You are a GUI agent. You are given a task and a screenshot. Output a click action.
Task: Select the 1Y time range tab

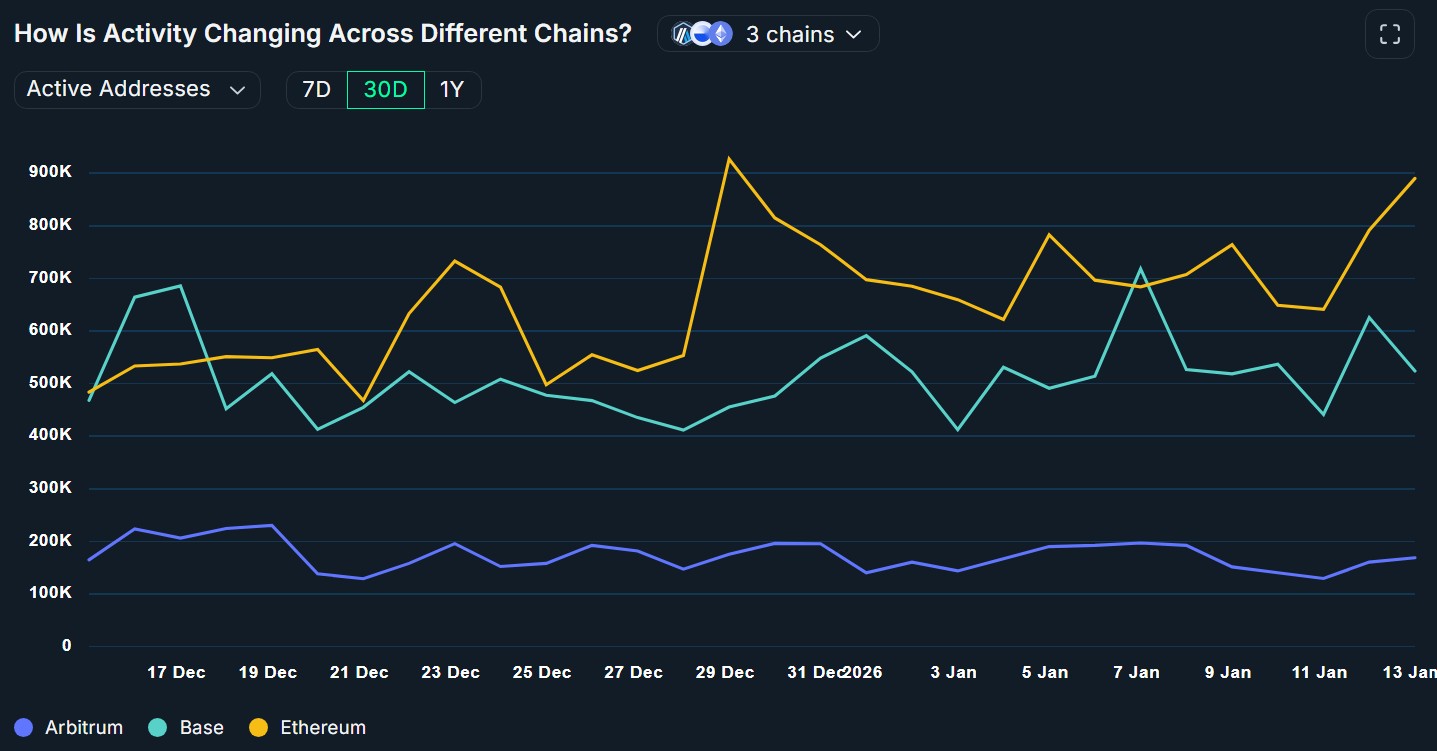click(x=454, y=89)
